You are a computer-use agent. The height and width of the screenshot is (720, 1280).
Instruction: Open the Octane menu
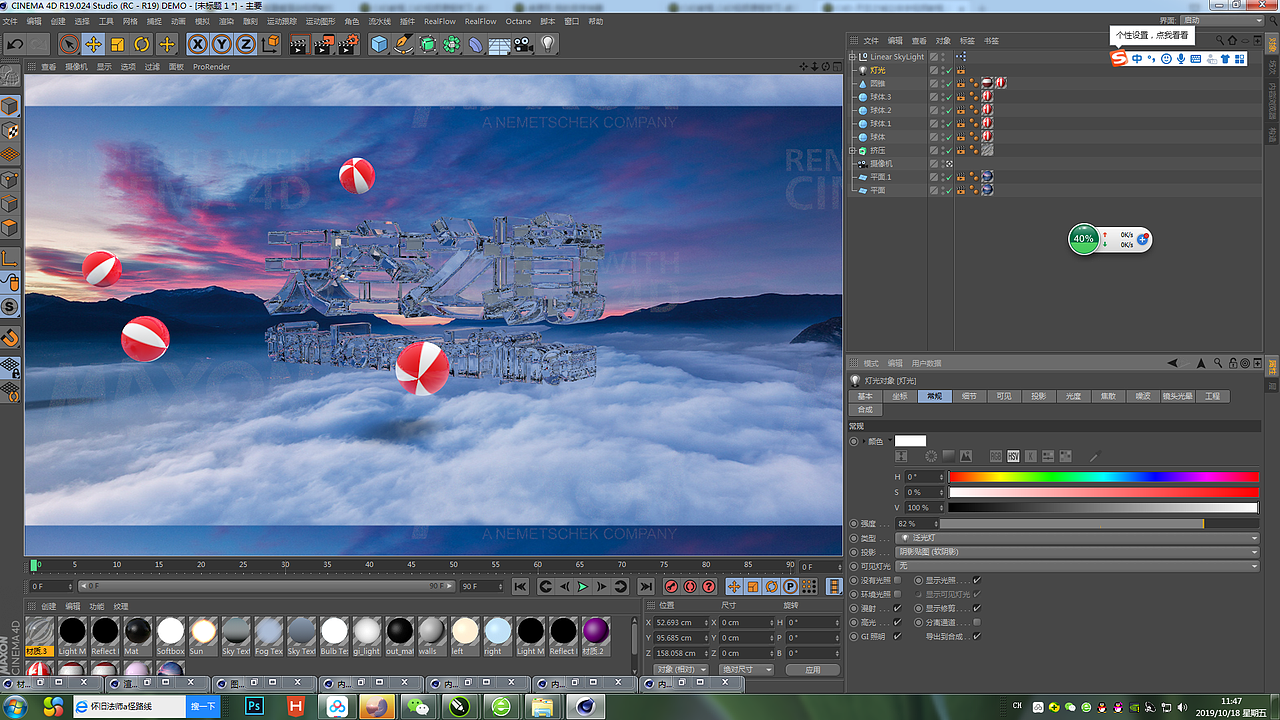click(518, 21)
